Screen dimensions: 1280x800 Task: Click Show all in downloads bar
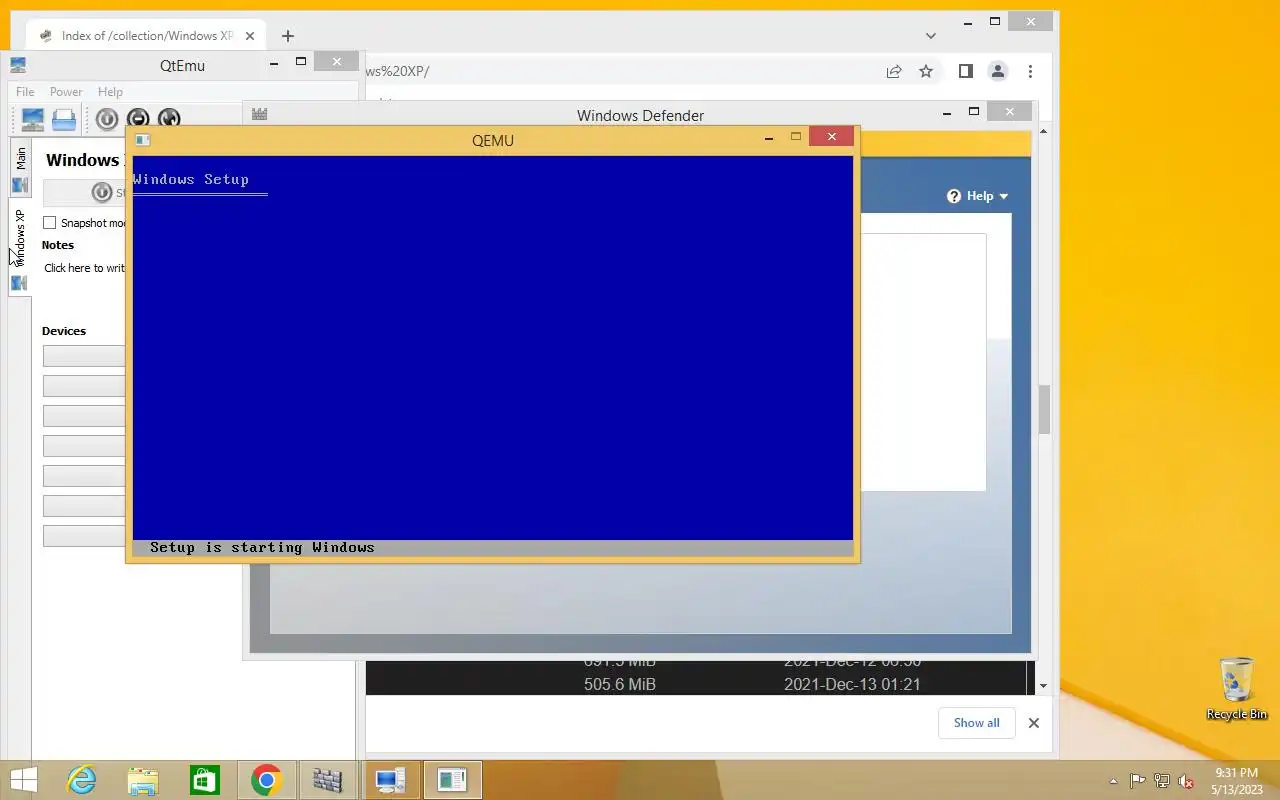point(977,723)
